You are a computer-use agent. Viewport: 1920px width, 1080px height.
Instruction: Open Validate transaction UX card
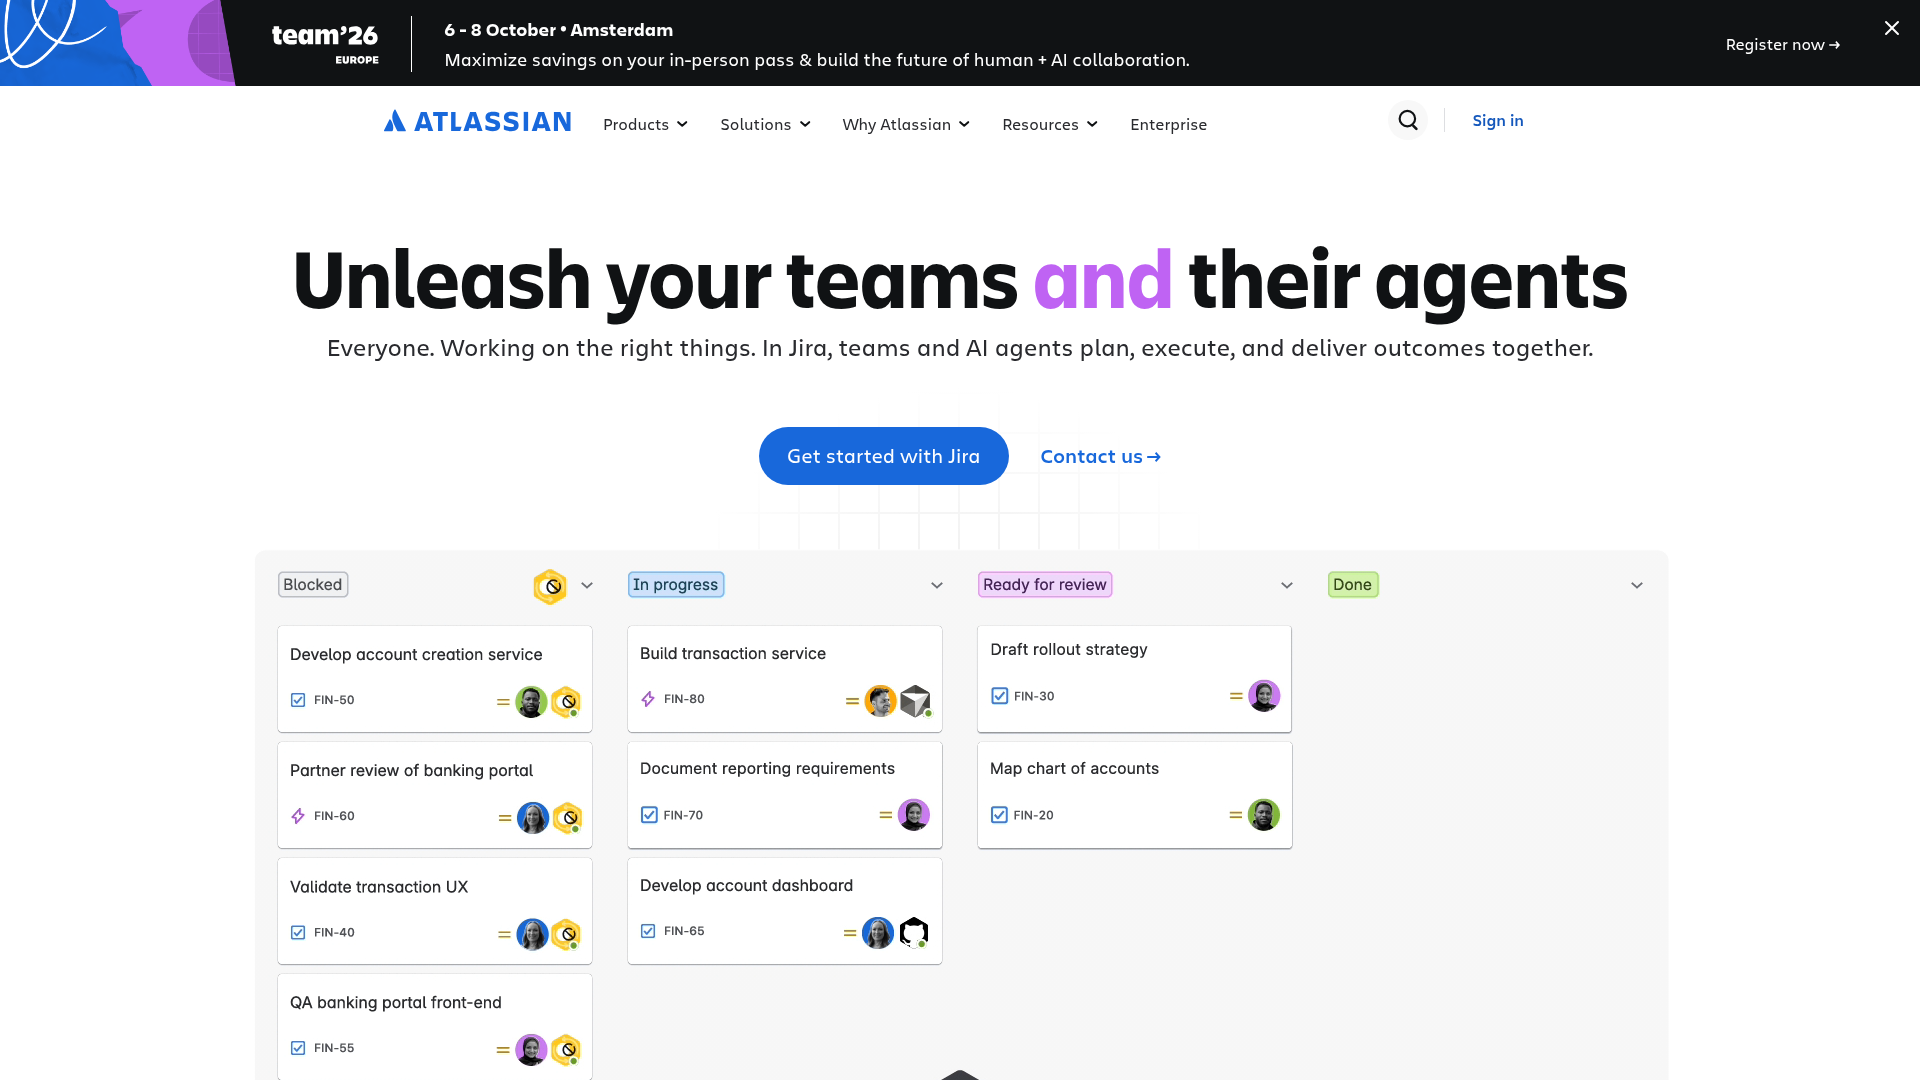tap(435, 911)
